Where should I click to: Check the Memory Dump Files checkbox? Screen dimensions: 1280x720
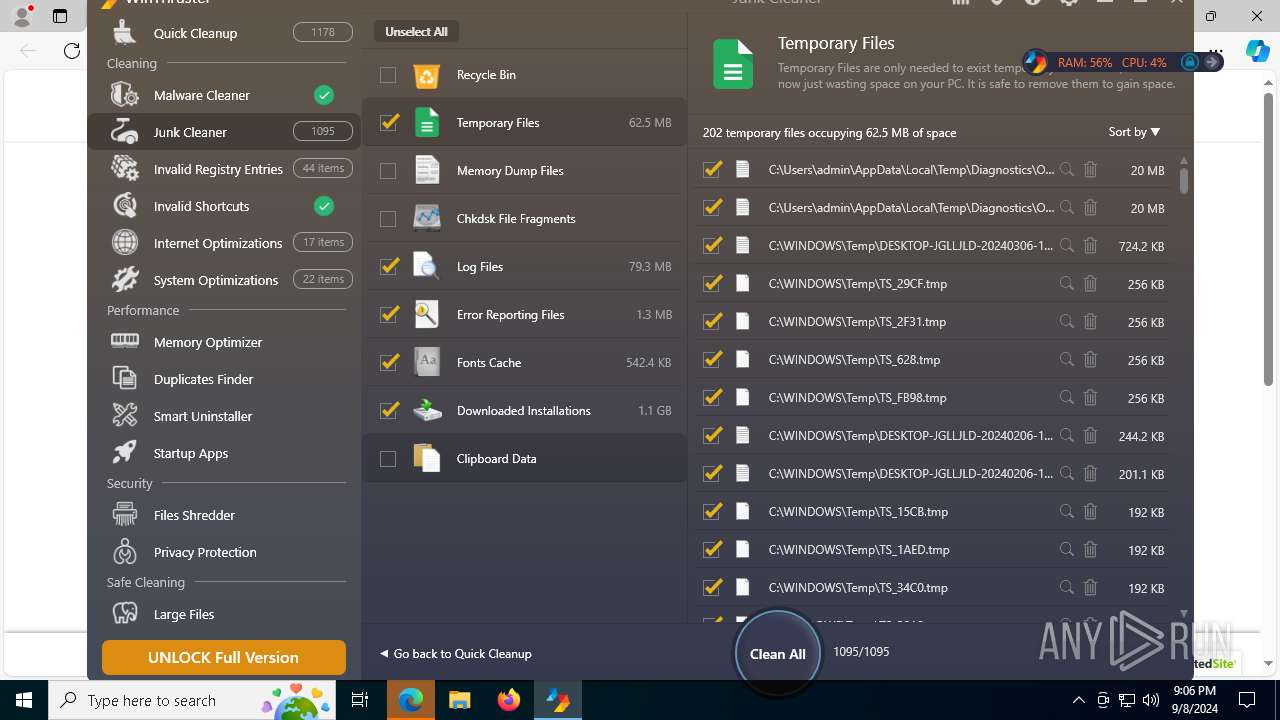(x=388, y=171)
